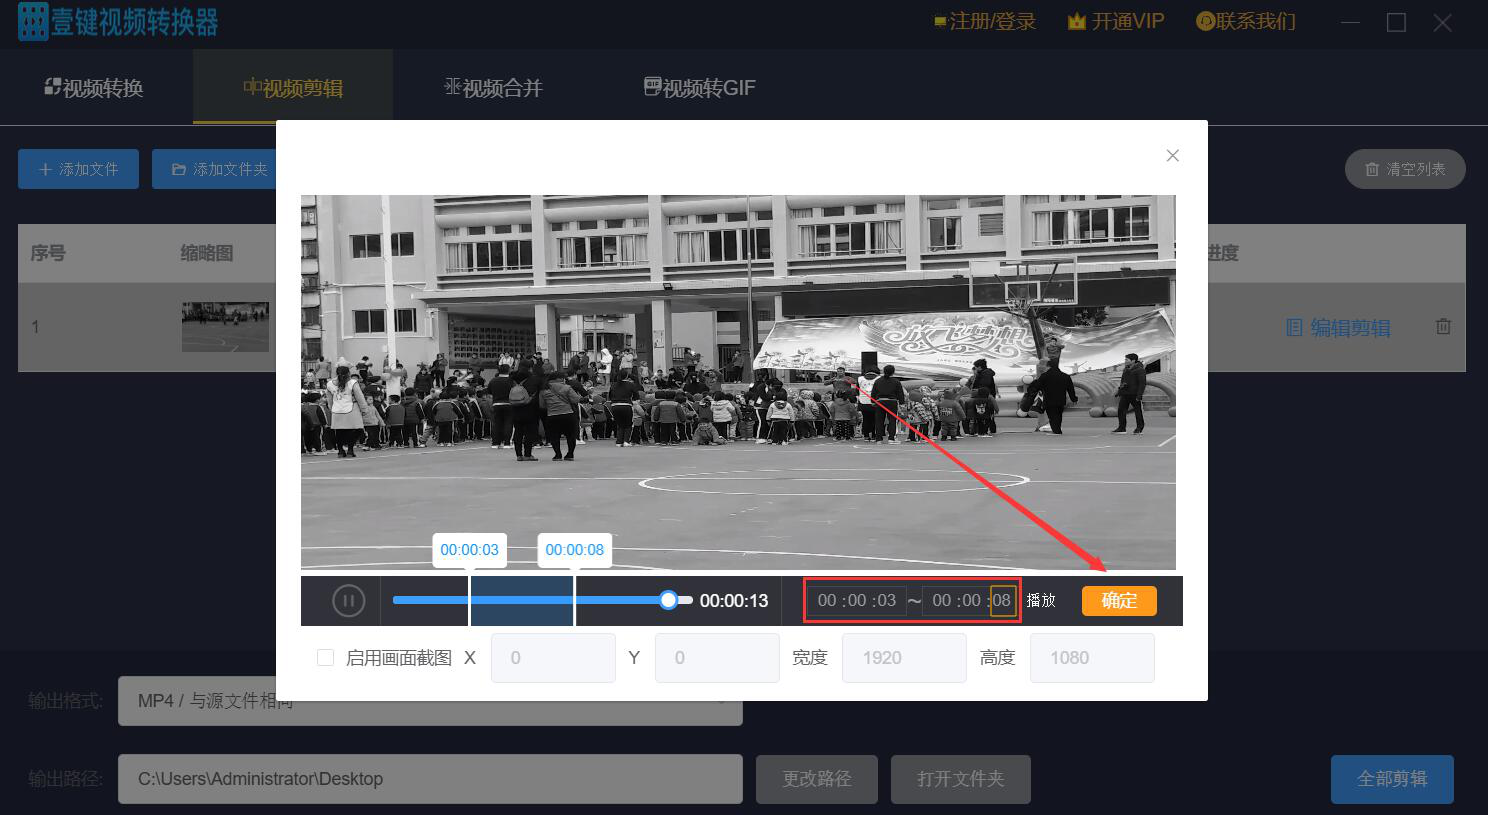Image resolution: width=1488 pixels, height=815 pixels.
Task: Click the 全部剪辑 button
Action: click(1392, 779)
